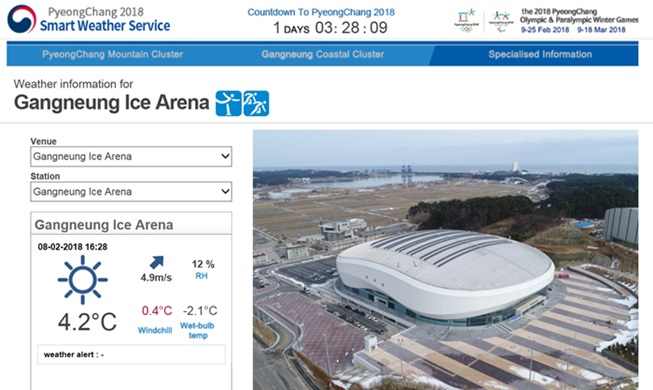Click the 08-02-2018 16:28 timestamp
This screenshot has width=653, height=390.
[x=72, y=247]
